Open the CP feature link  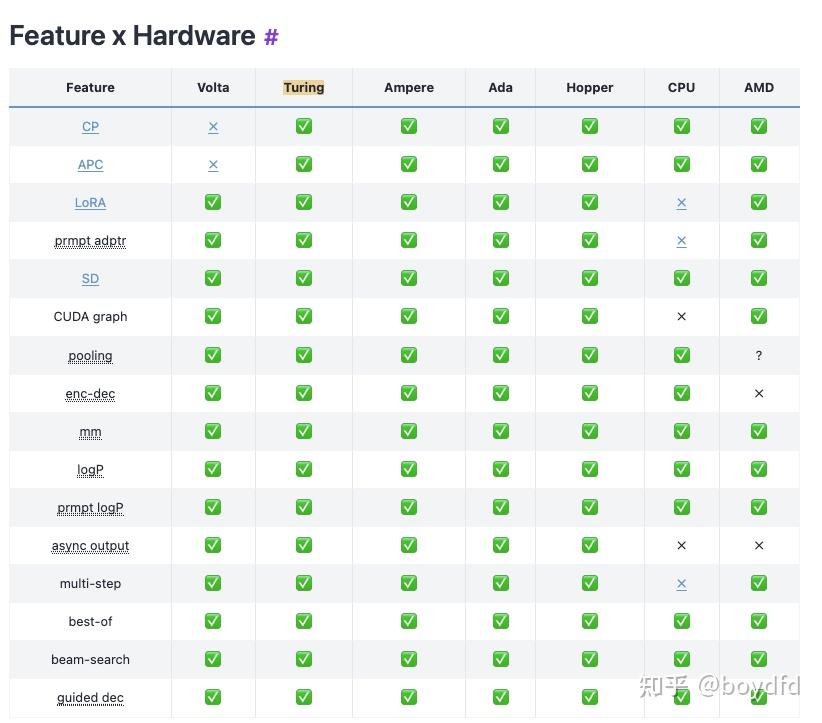point(90,126)
